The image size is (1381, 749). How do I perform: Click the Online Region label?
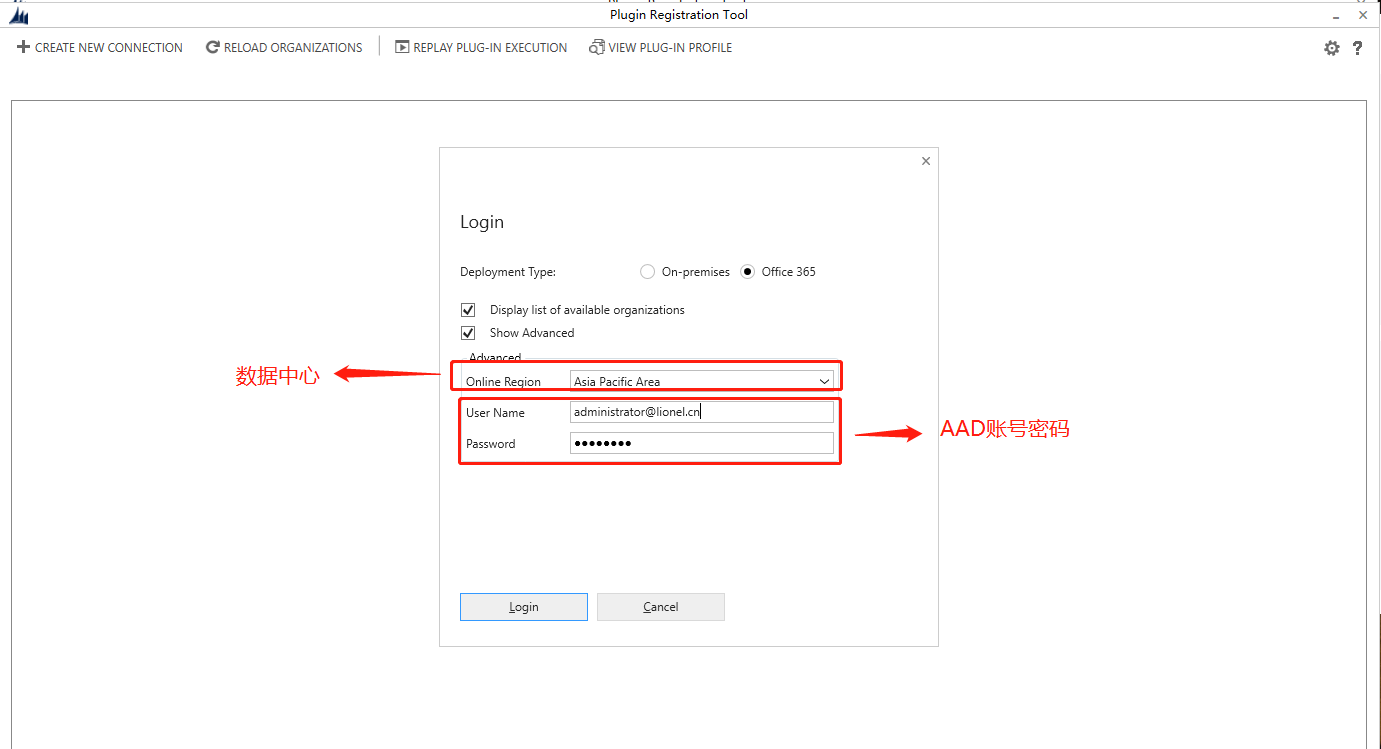(503, 382)
